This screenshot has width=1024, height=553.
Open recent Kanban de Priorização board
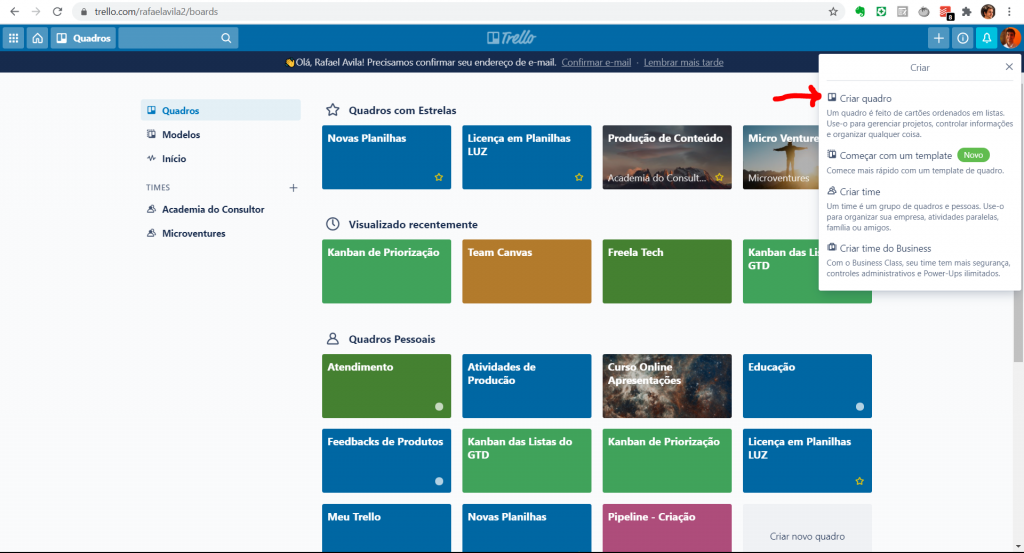tap(386, 271)
